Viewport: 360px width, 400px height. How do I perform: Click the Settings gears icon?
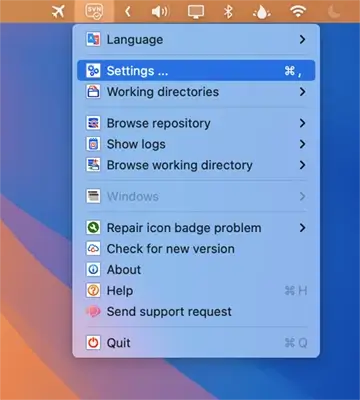(93, 71)
